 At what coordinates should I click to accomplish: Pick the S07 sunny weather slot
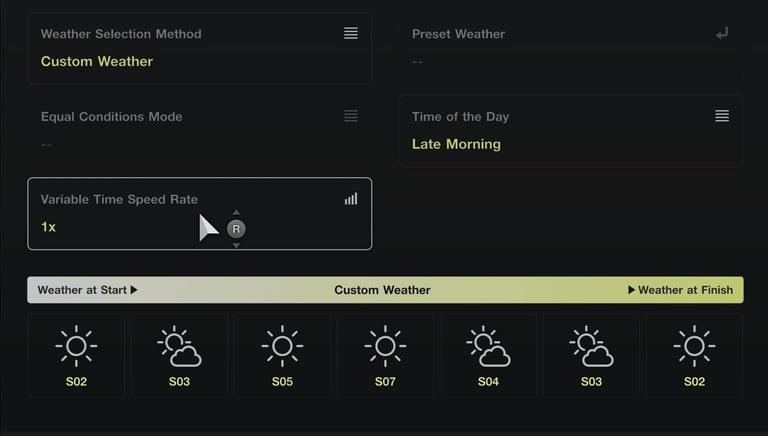(385, 355)
